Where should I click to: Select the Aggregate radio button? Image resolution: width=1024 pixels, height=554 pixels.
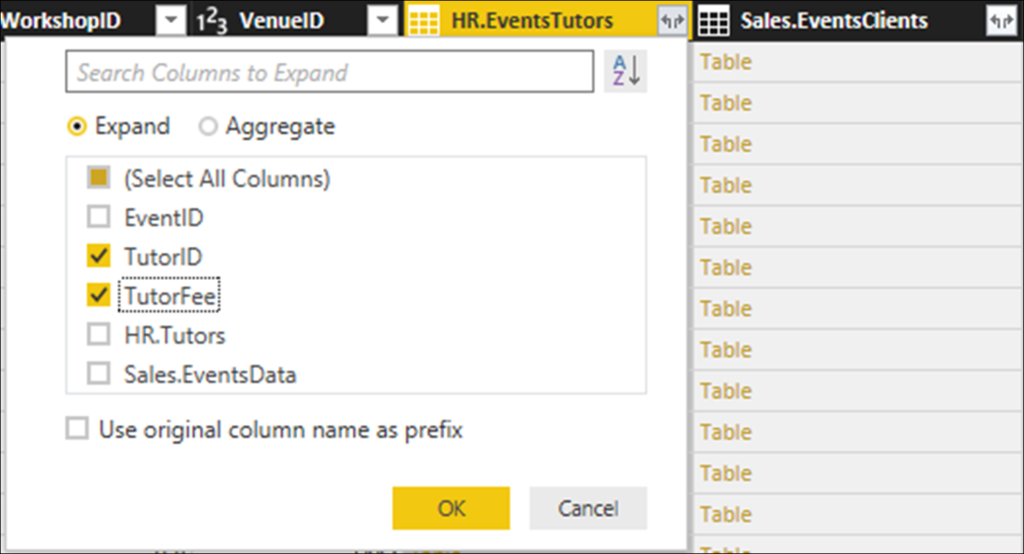tap(208, 127)
